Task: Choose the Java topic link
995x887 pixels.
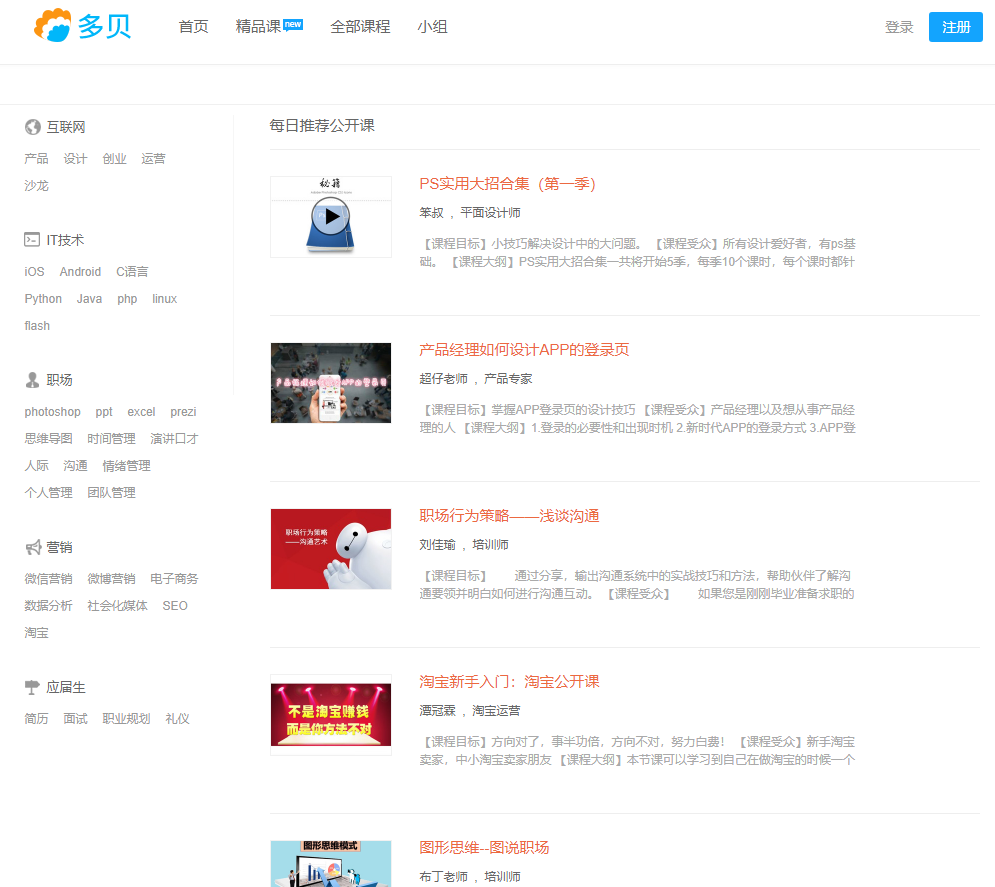Action: [89, 299]
